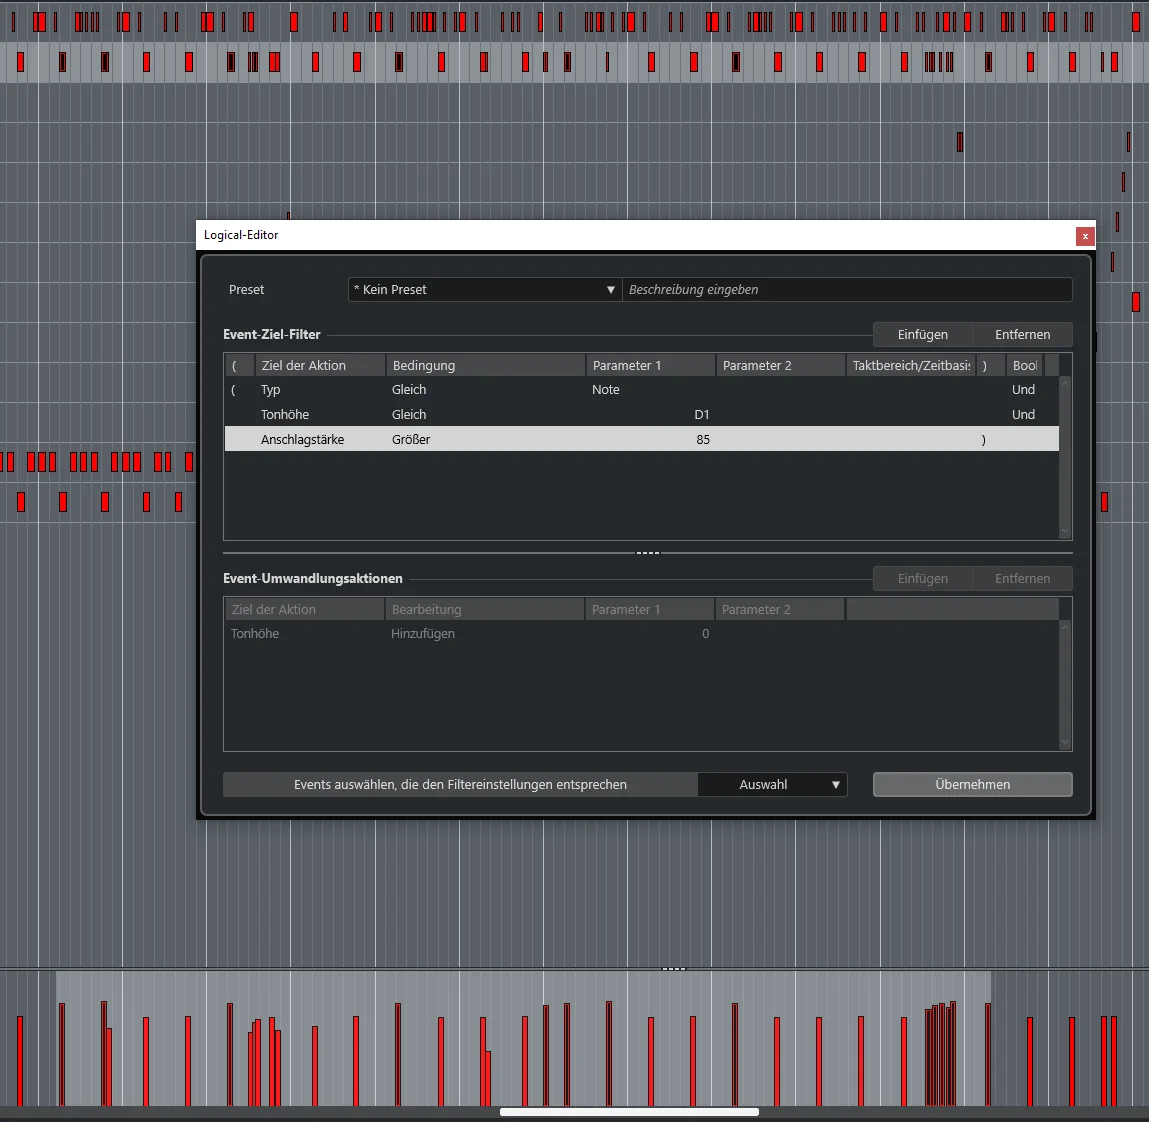This screenshot has height=1122, width=1149.
Task: Click the 0 parameter value in the transformation list
Action: (x=706, y=633)
